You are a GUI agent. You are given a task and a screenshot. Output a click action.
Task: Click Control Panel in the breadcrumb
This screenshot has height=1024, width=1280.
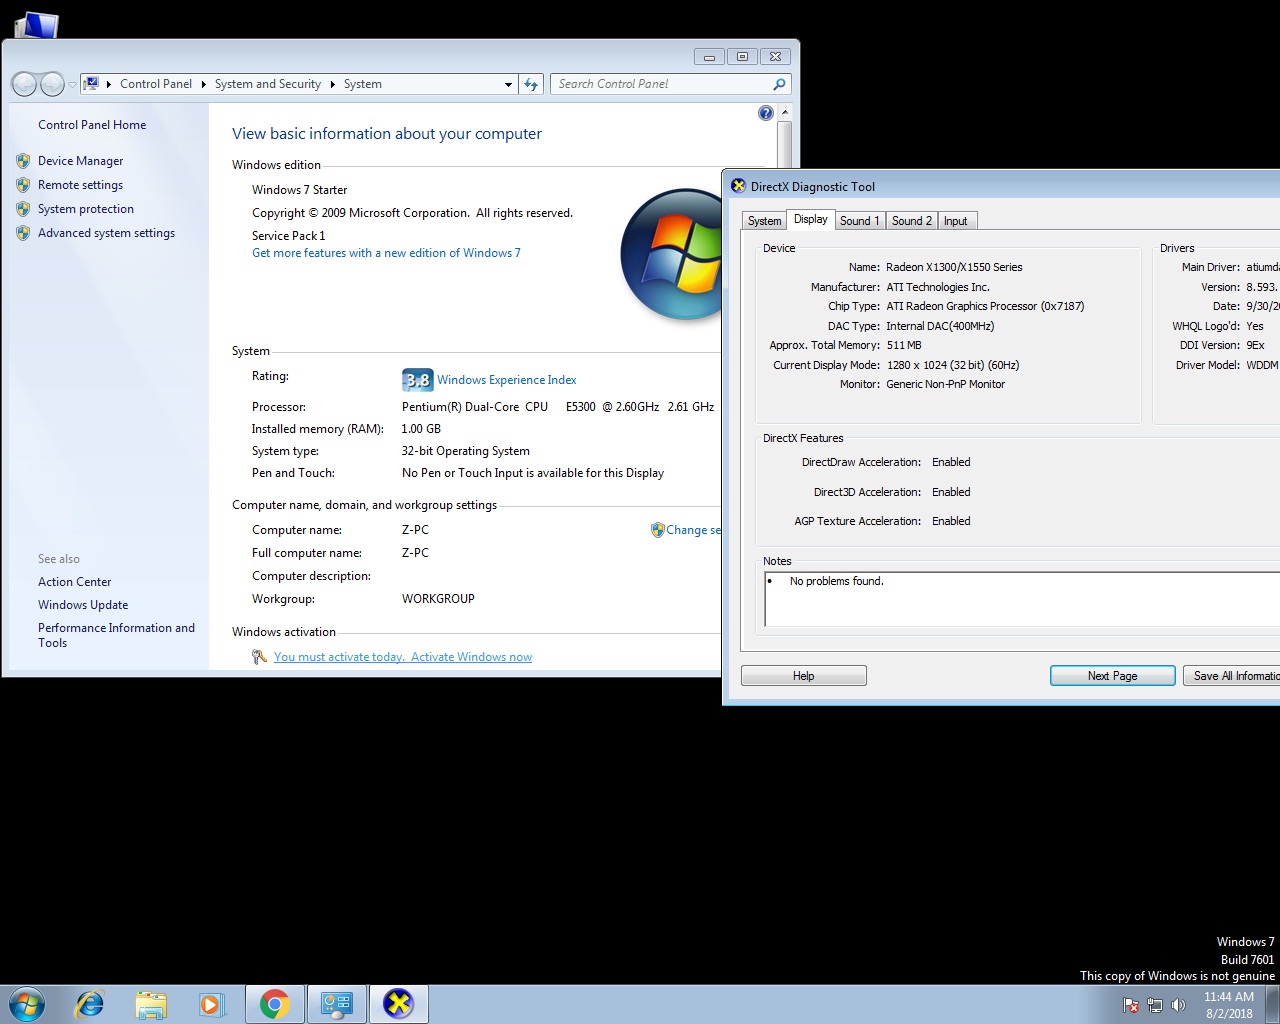(x=156, y=84)
